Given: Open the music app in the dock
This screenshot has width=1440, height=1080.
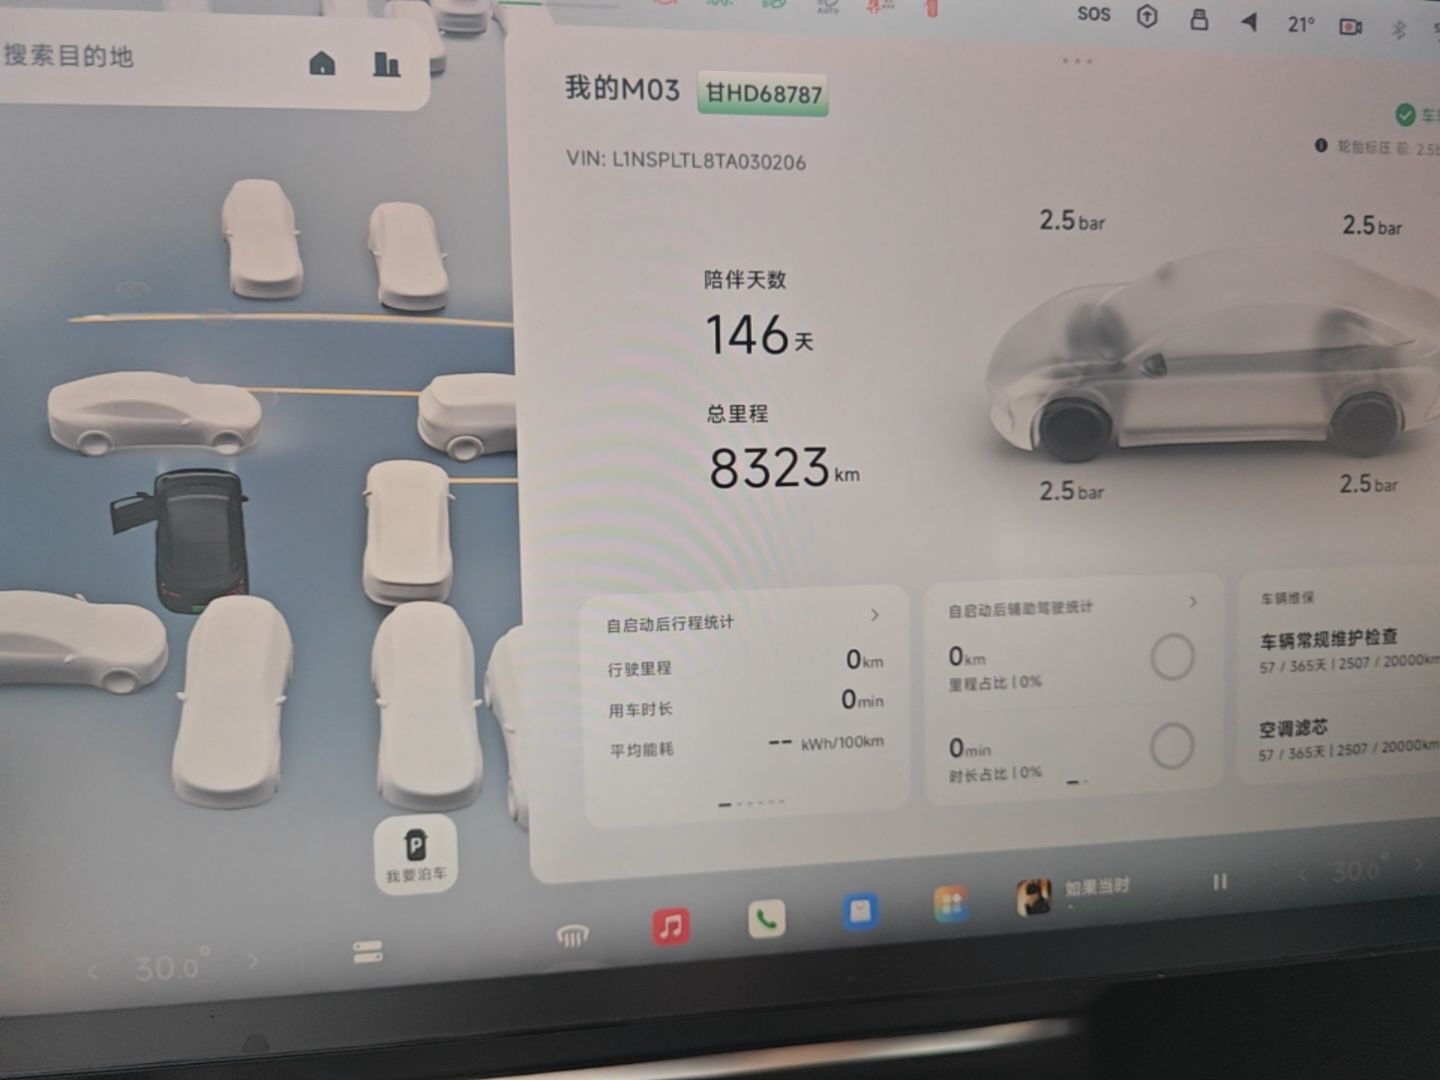Looking at the screenshot, I should click(671, 926).
